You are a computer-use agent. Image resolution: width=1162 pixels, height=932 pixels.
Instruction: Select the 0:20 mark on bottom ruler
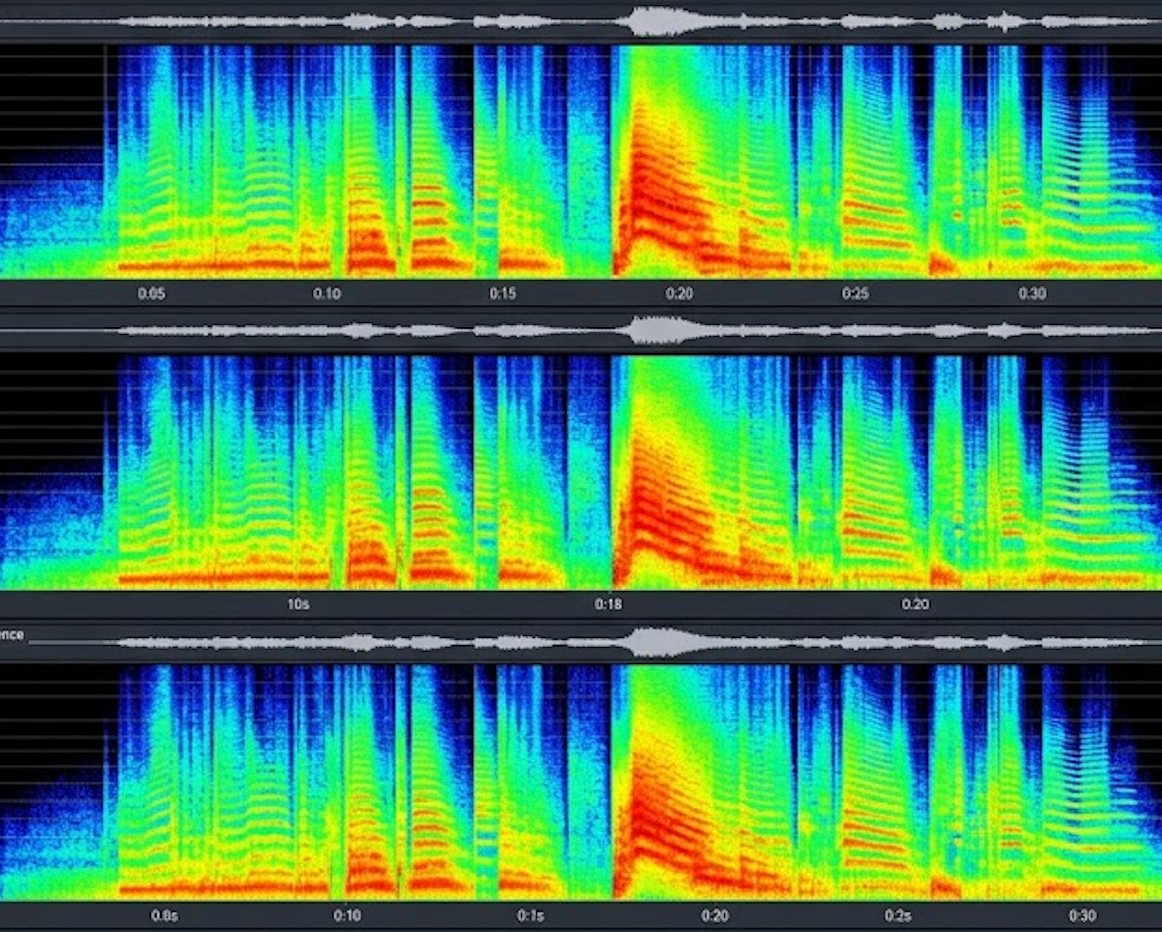point(714,916)
